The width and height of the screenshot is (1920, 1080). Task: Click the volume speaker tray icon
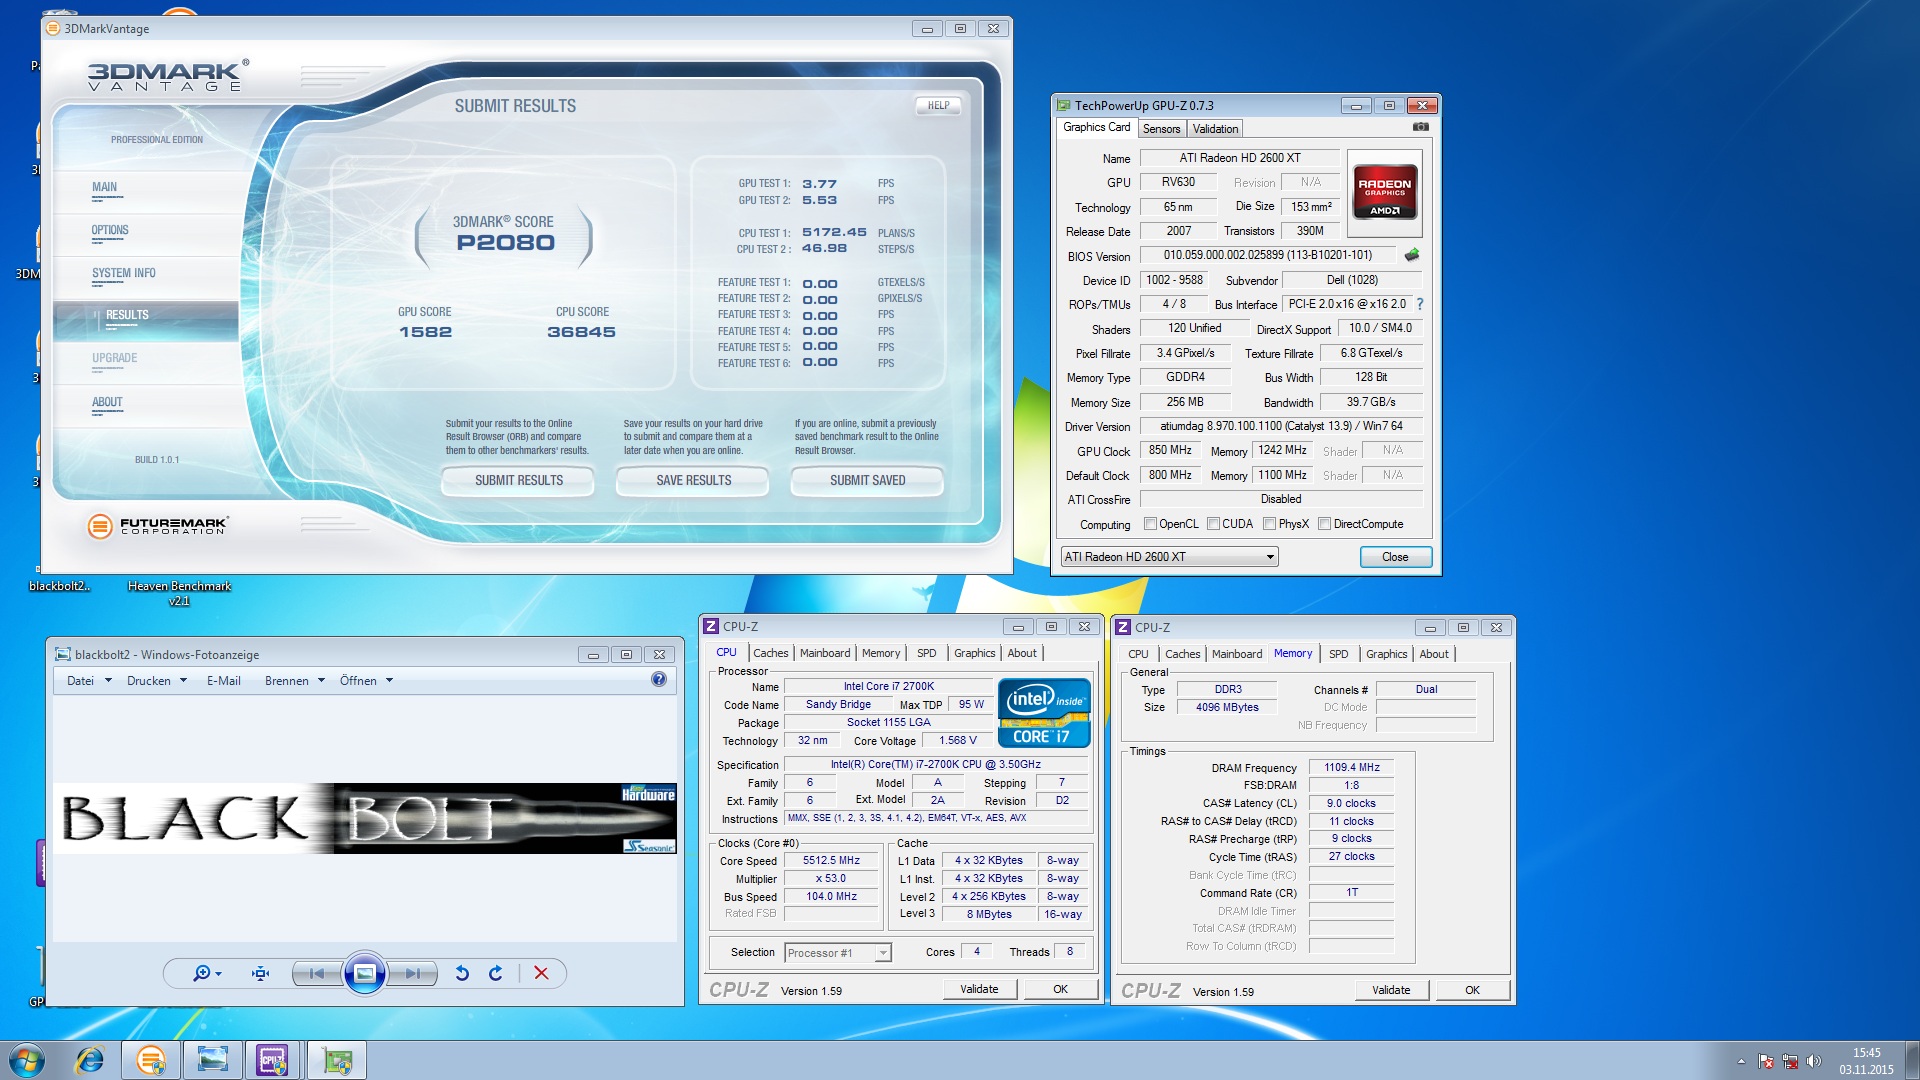pos(1814,1061)
